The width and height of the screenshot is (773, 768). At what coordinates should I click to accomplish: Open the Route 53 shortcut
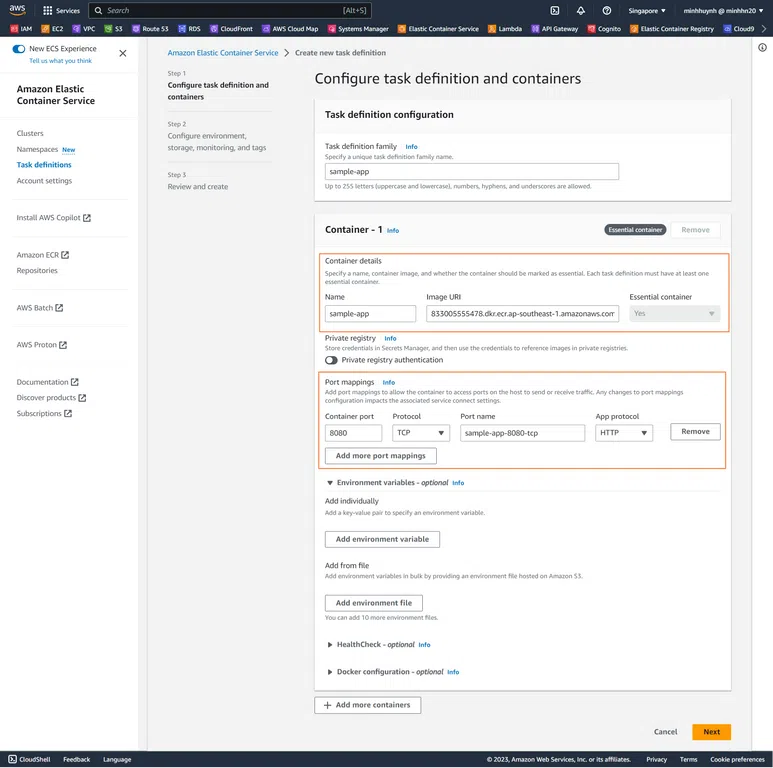click(x=150, y=29)
